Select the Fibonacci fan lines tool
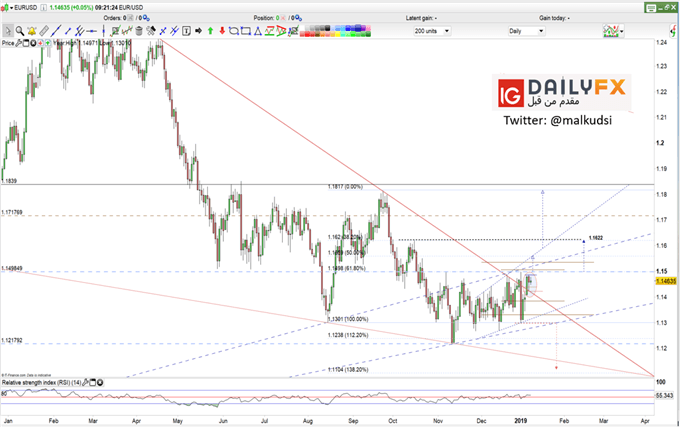 (x=174, y=31)
